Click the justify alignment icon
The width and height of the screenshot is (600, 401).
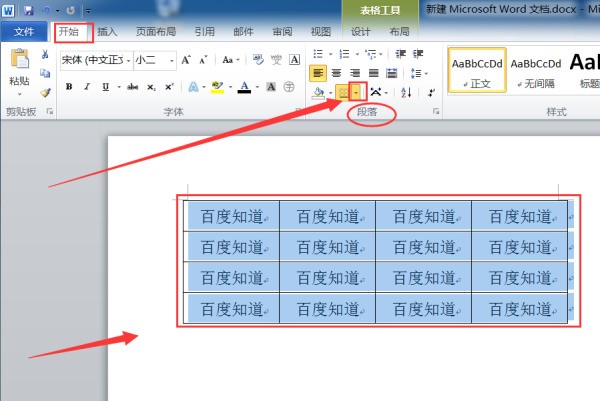coord(373,73)
